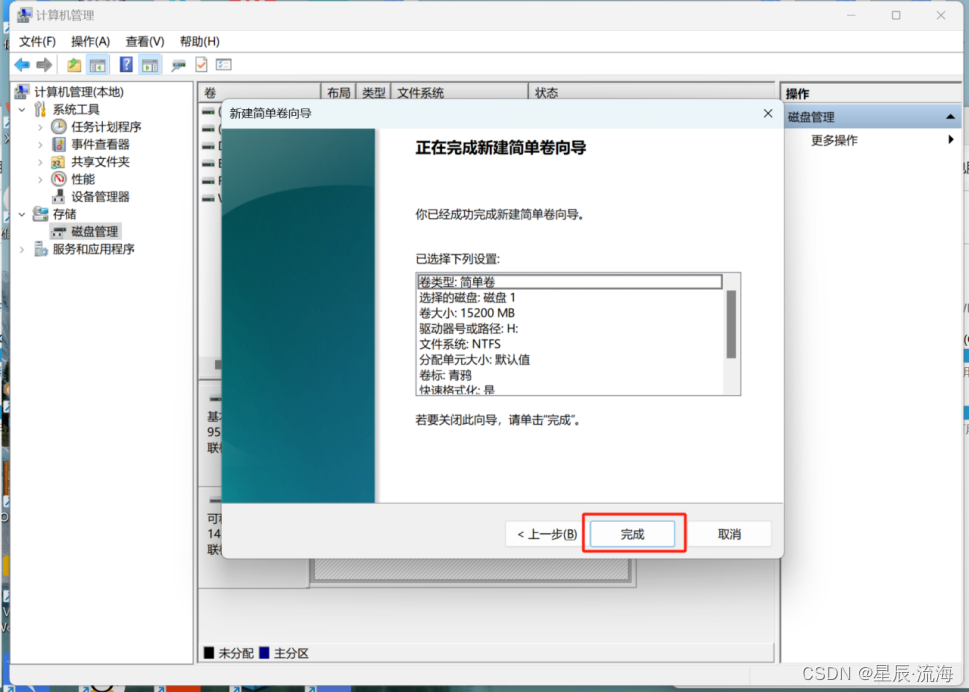Click the 状态 column header
The image size is (969, 692).
(x=652, y=92)
